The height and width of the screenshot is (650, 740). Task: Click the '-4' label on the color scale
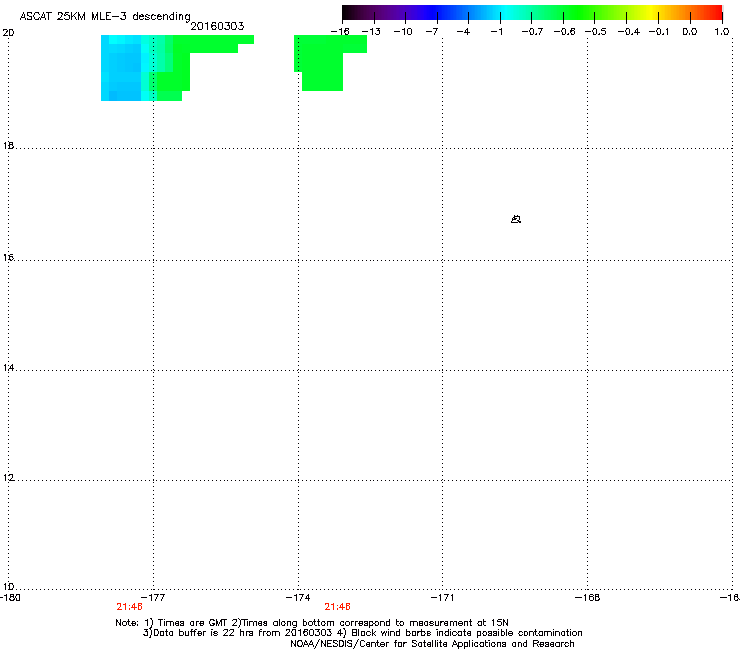[463, 32]
